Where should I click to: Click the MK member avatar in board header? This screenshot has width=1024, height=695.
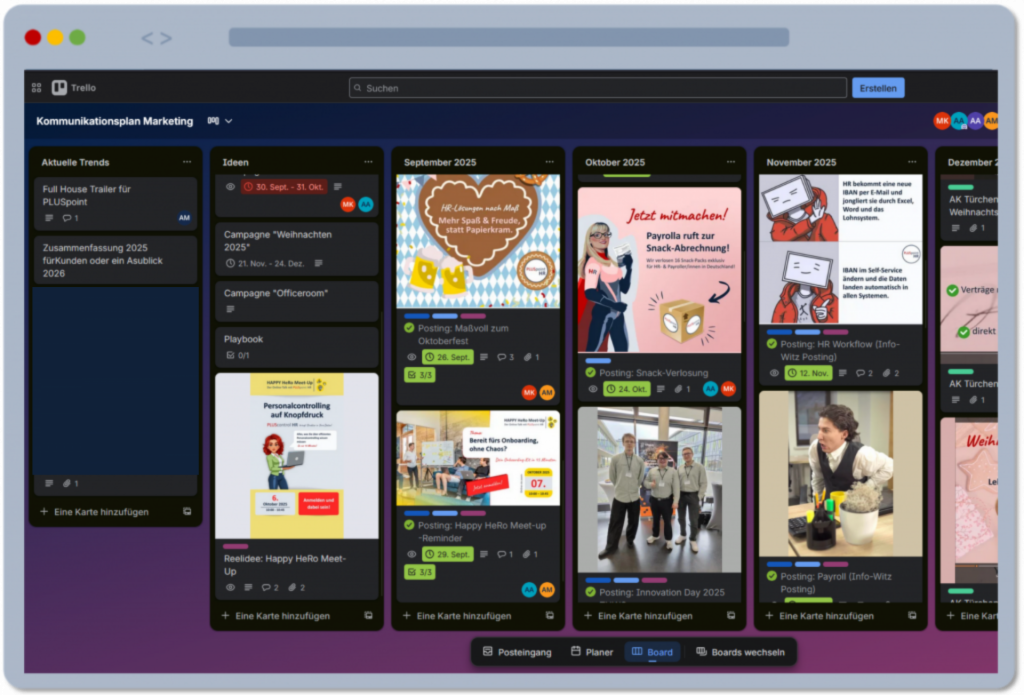941,121
